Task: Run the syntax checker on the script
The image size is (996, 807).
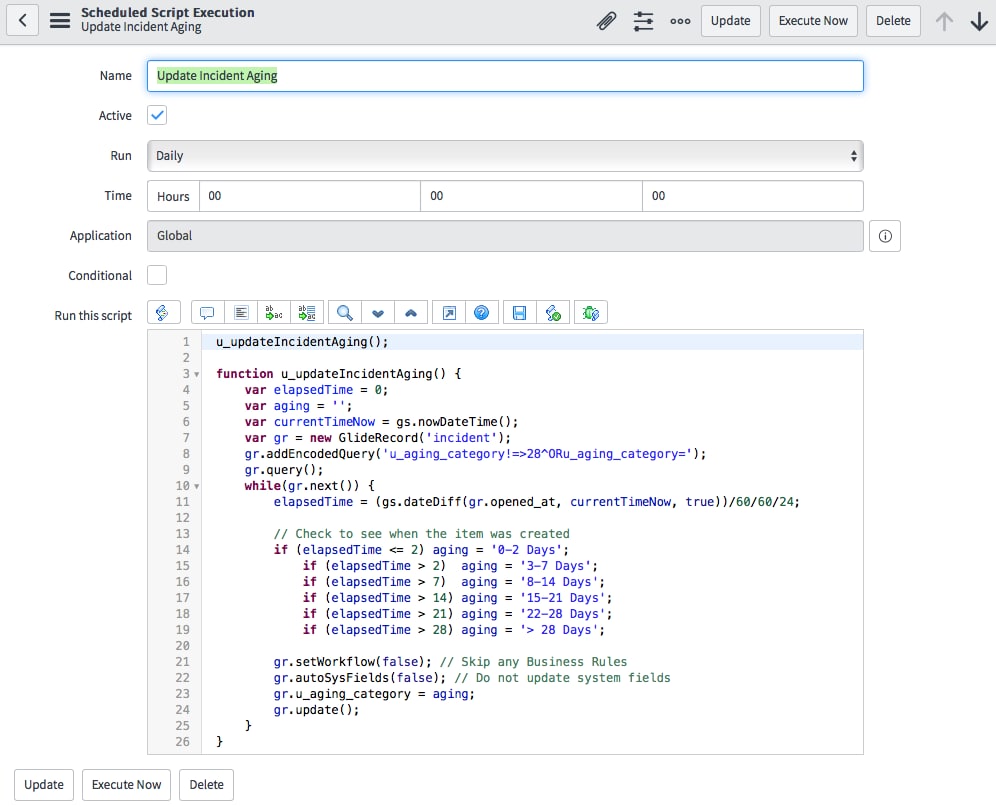Action: click(x=553, y=312)
